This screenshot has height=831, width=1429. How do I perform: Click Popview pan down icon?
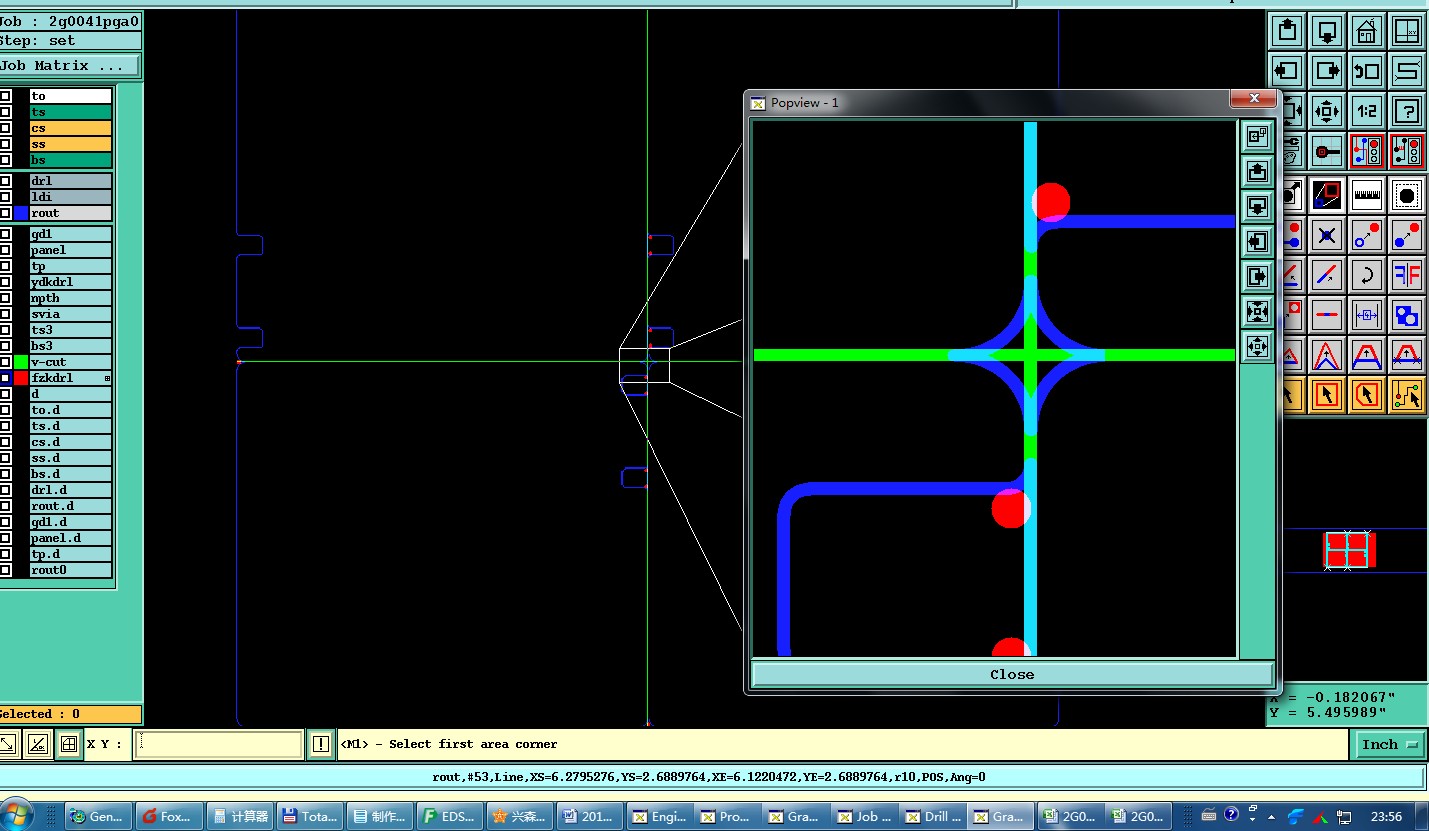click(1257, 206)
